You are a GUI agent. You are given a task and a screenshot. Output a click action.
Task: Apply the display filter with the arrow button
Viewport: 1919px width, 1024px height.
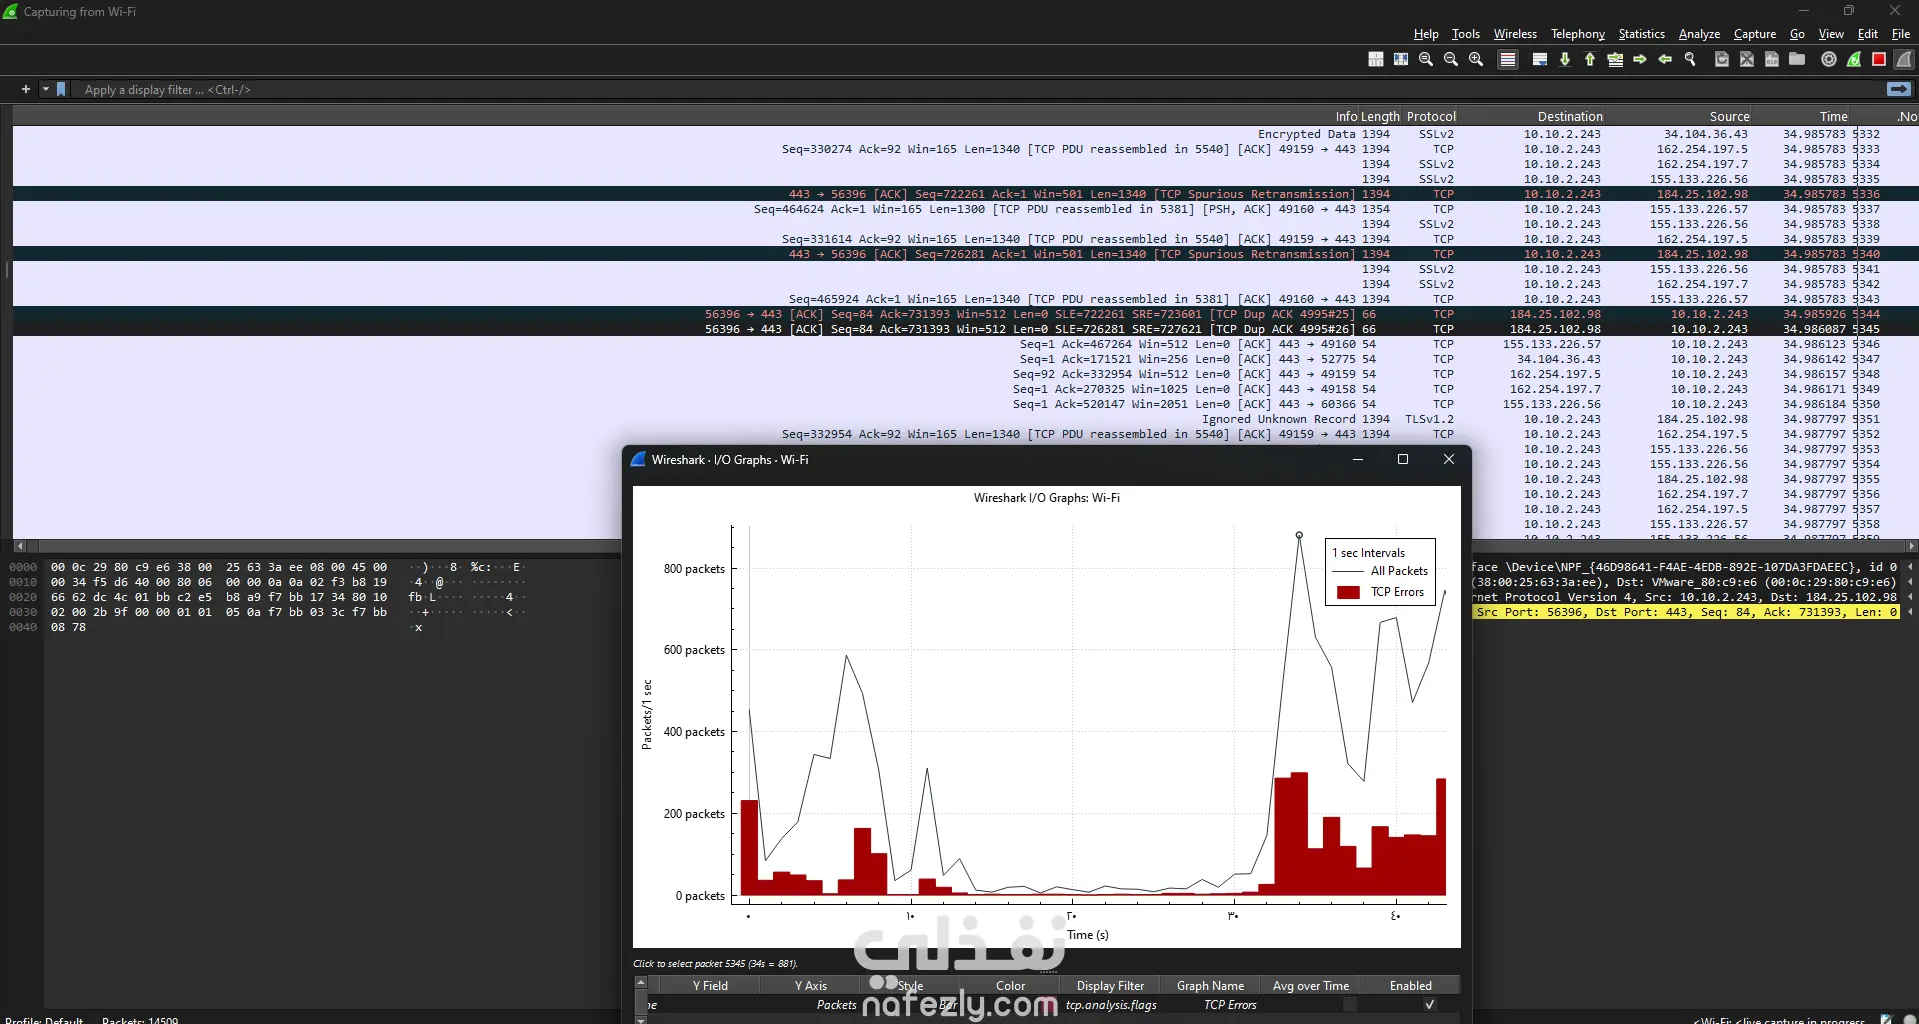(1898, 89)
